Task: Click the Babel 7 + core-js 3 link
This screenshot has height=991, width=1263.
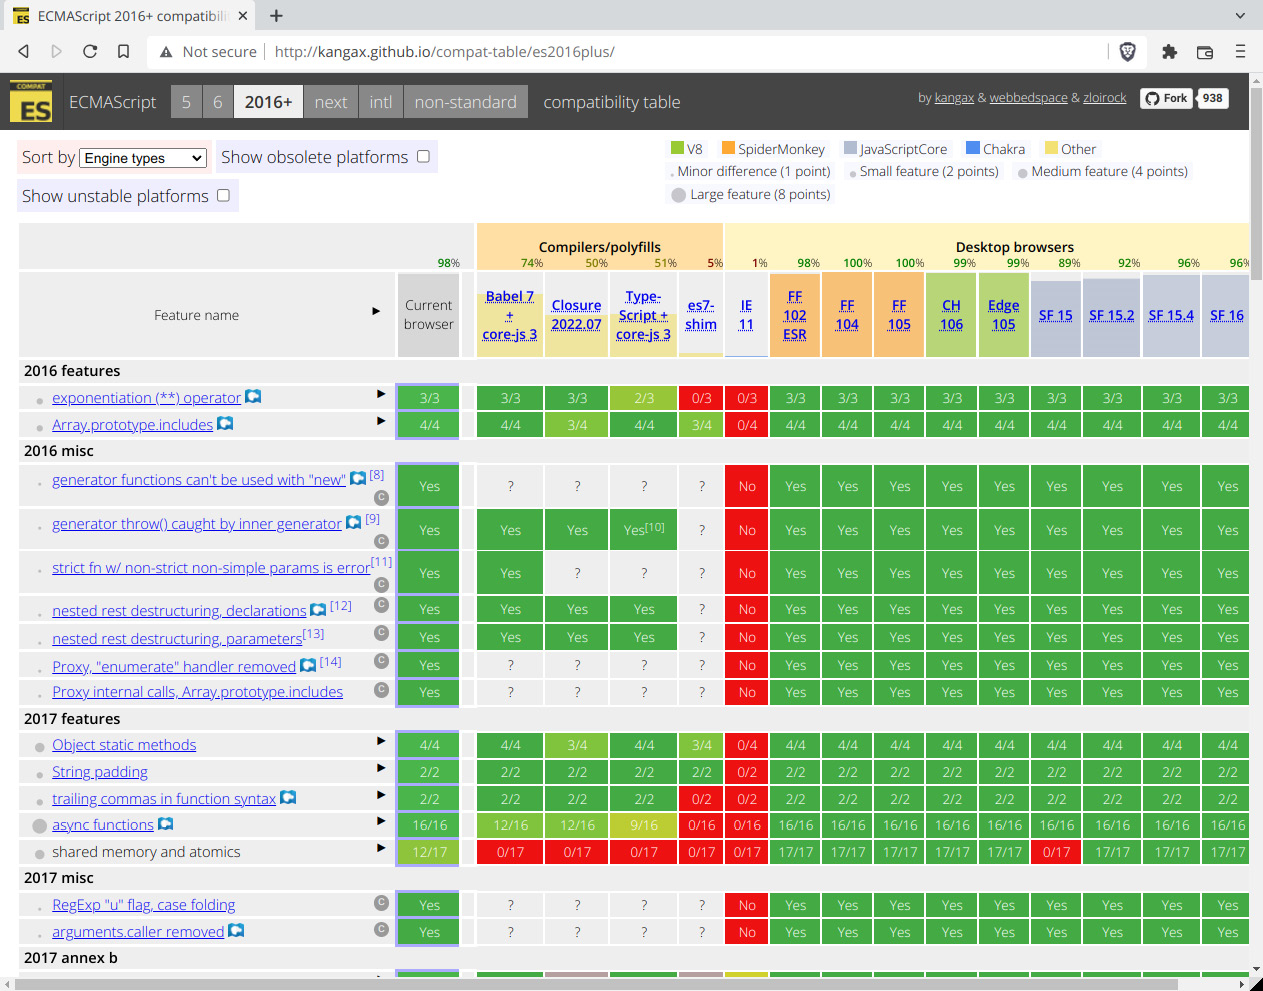Action: 510,314
